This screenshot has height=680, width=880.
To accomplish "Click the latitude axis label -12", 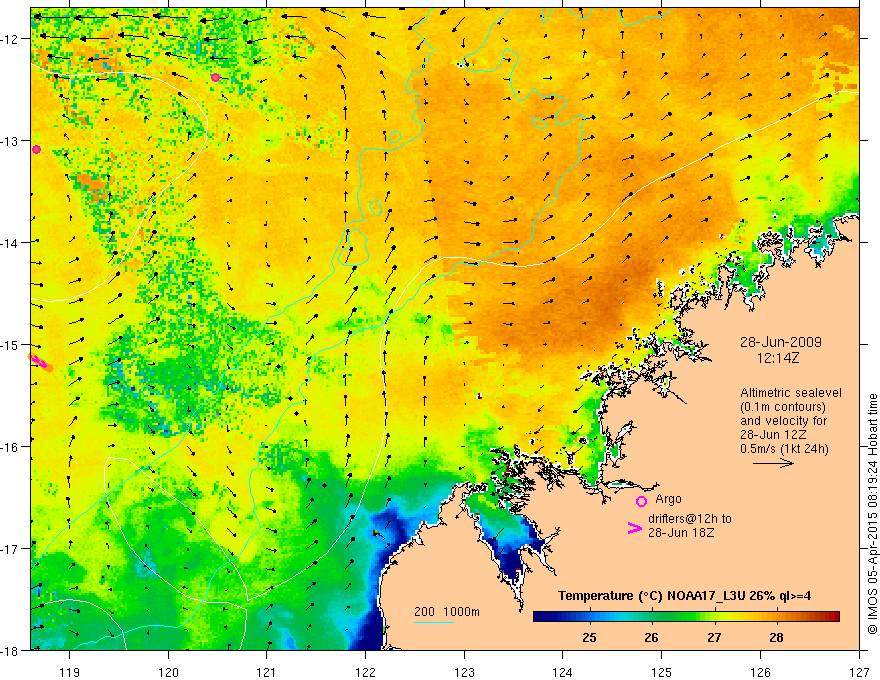I will click(11, 39).
